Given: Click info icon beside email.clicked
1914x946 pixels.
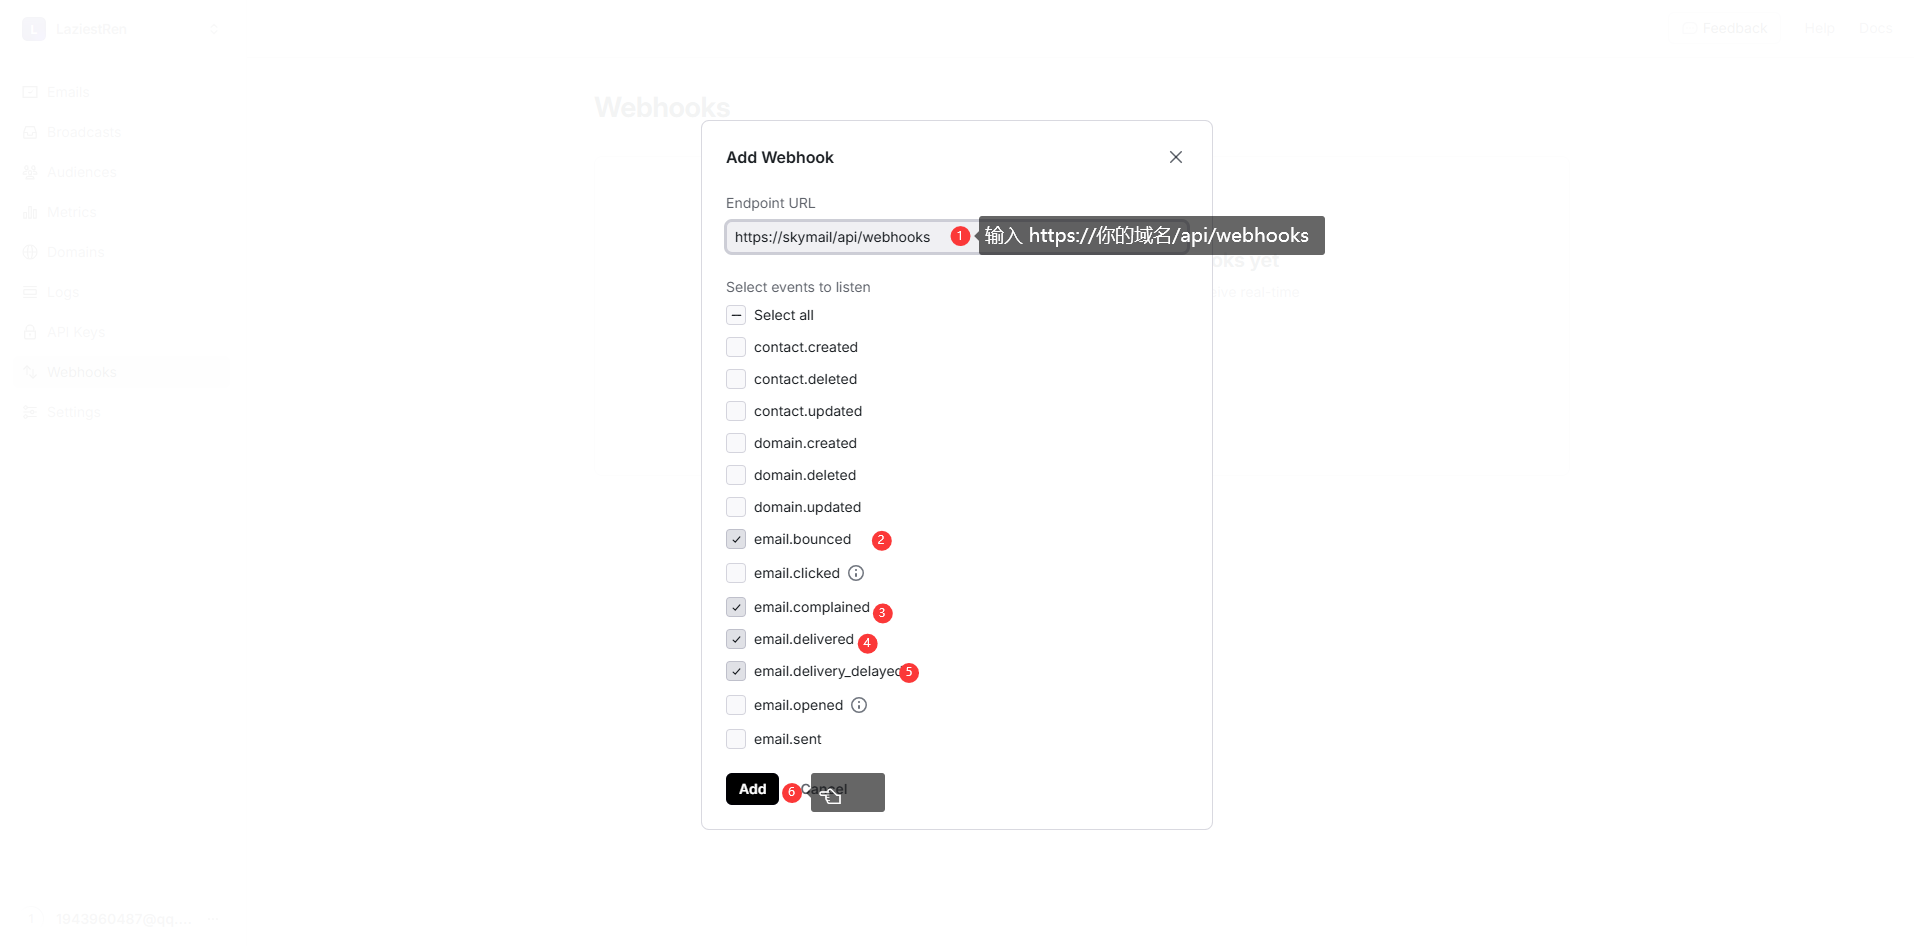Looking at the screenshot, I should point(856,573).
